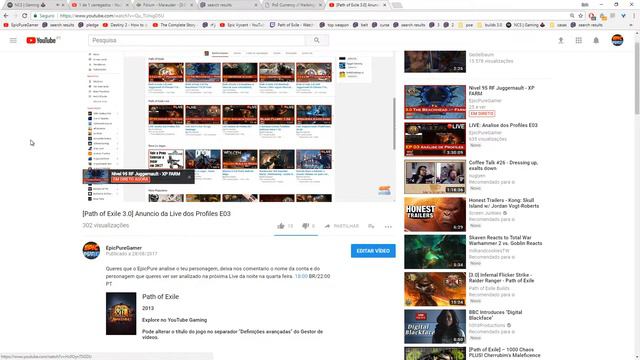The height and width of the screenshot is (360, 640).
Task: Click the zoom magnifier icon in address bar
Action: coord(572,16)
